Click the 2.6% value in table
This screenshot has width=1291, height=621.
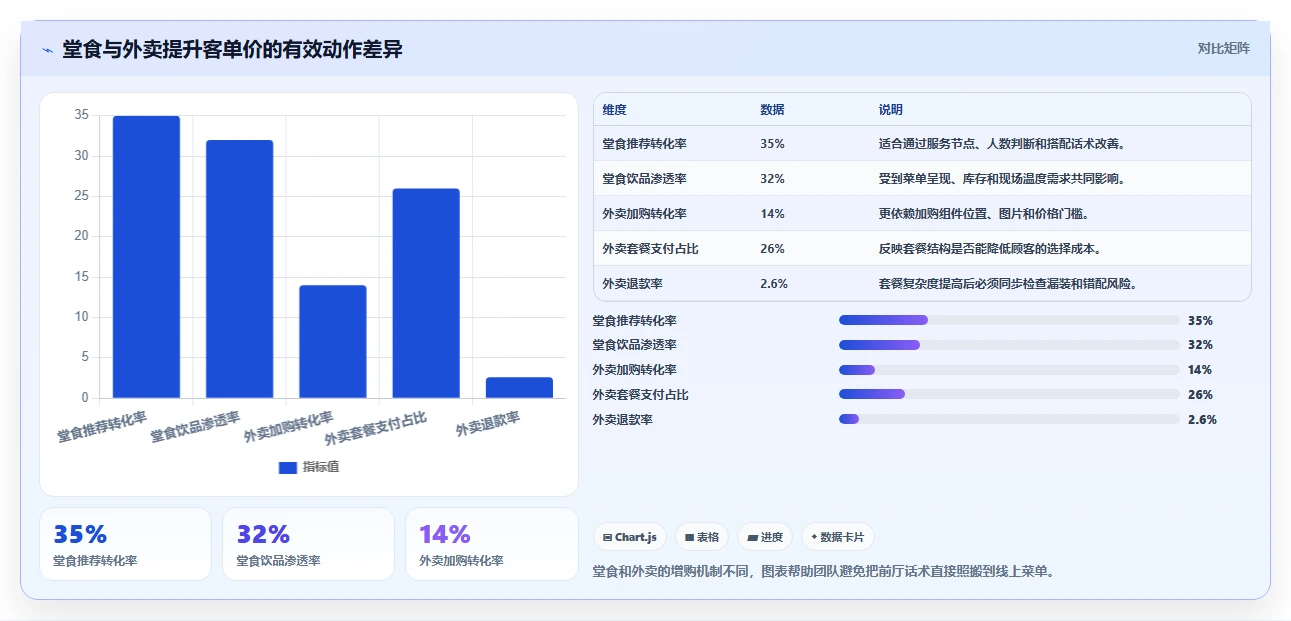[x=774, y=284]
